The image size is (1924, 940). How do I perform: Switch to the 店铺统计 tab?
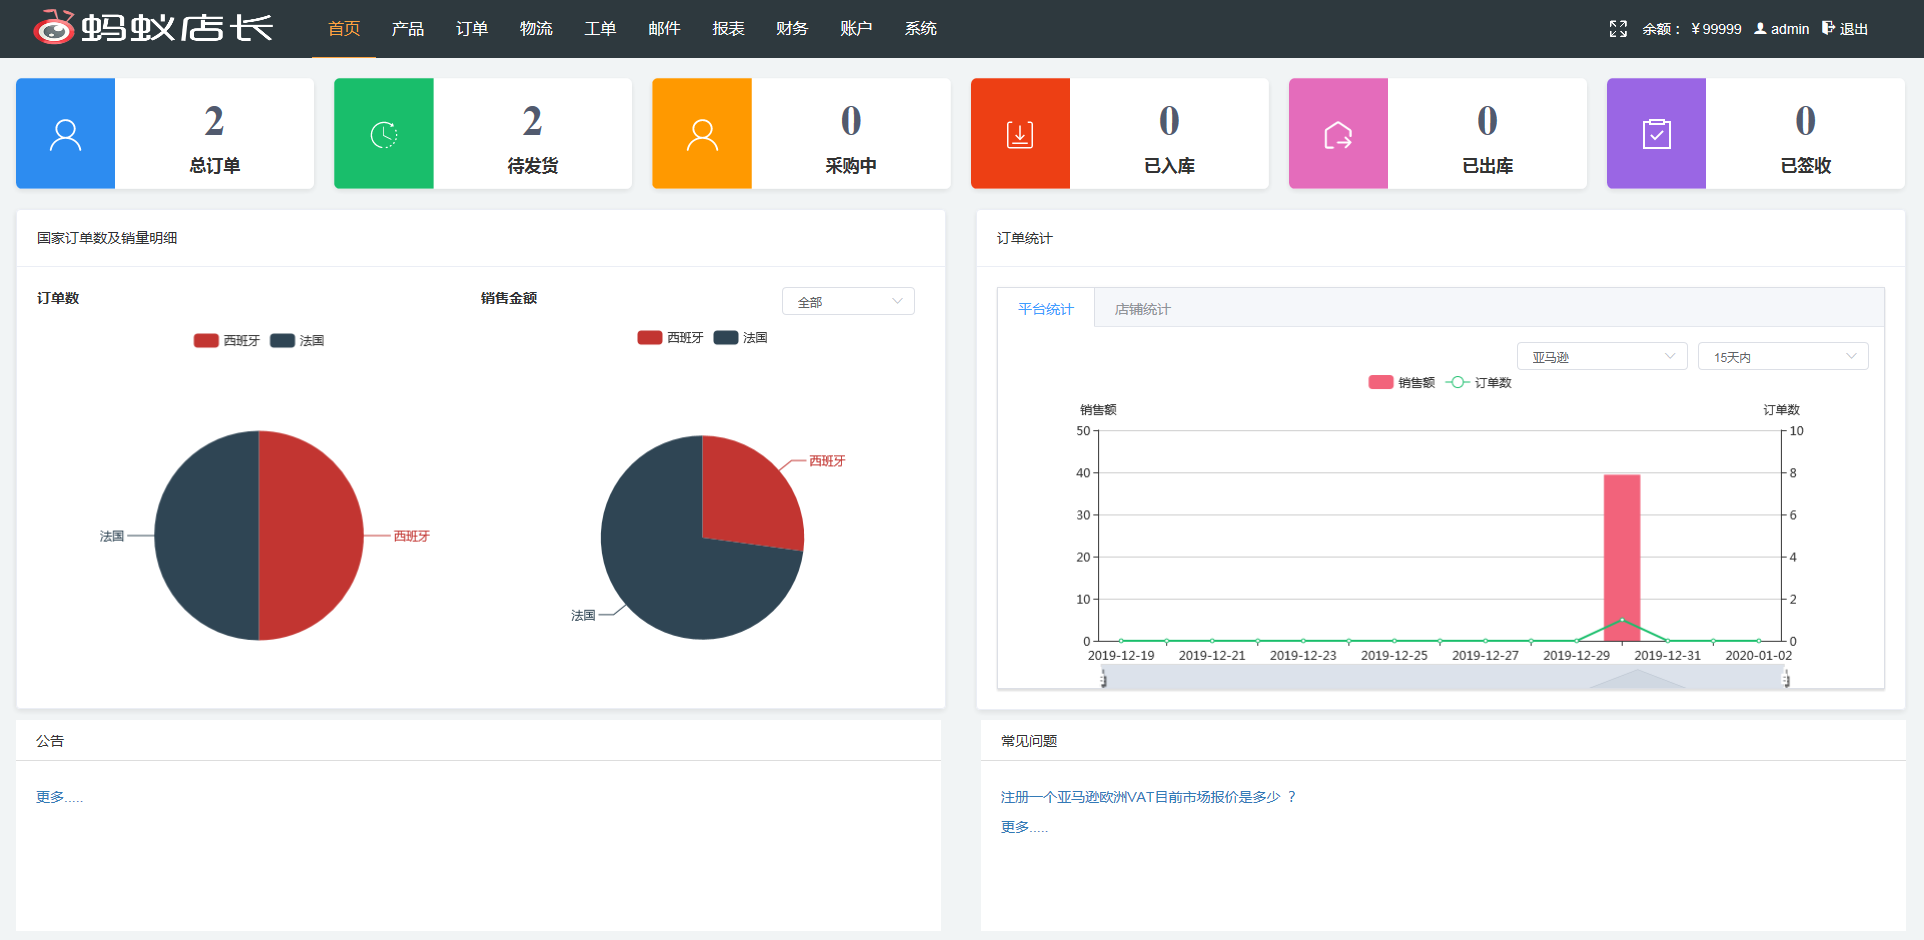pyautogui.click(x=1142, y=309)
